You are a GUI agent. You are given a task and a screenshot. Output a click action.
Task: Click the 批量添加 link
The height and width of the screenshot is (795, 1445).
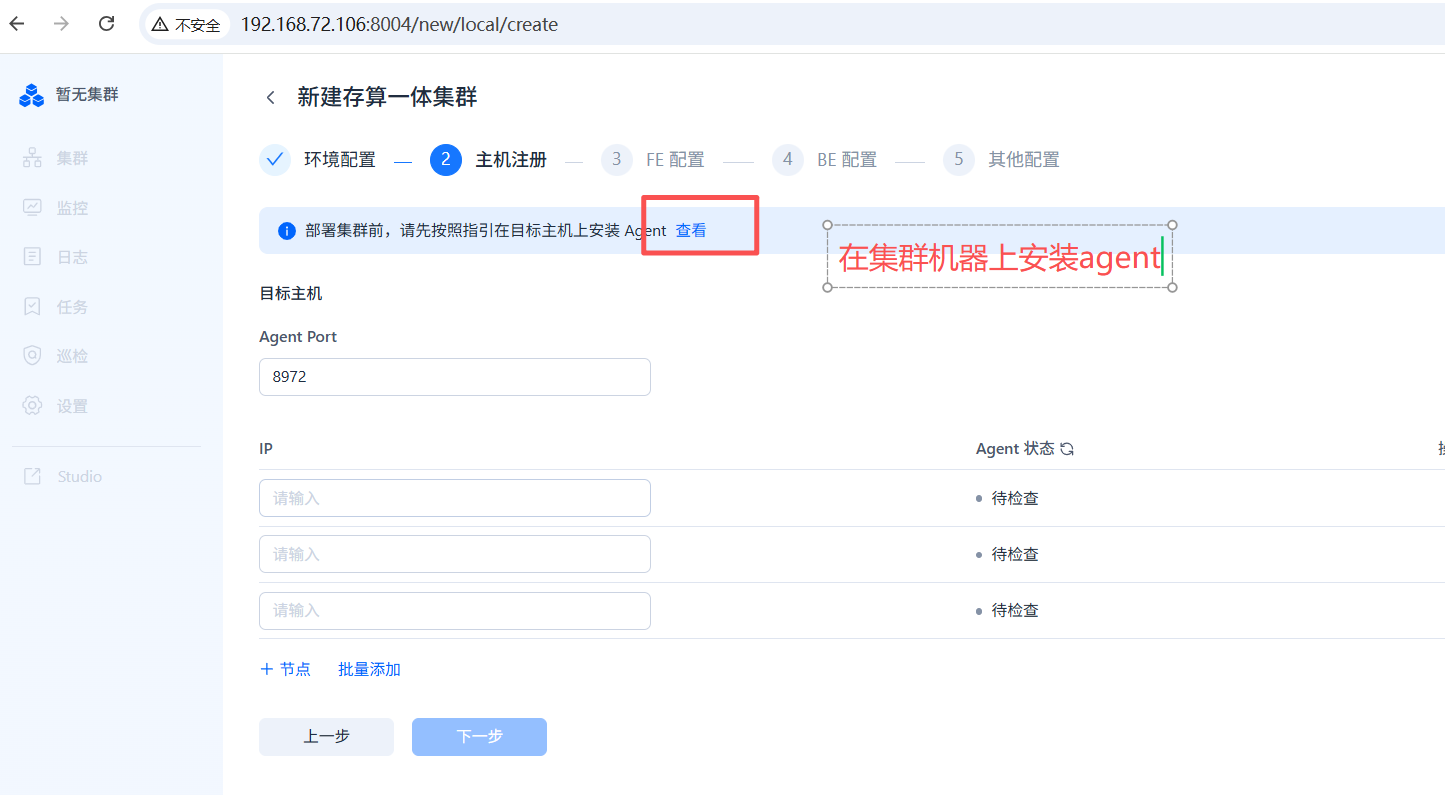tap(369, 669)
